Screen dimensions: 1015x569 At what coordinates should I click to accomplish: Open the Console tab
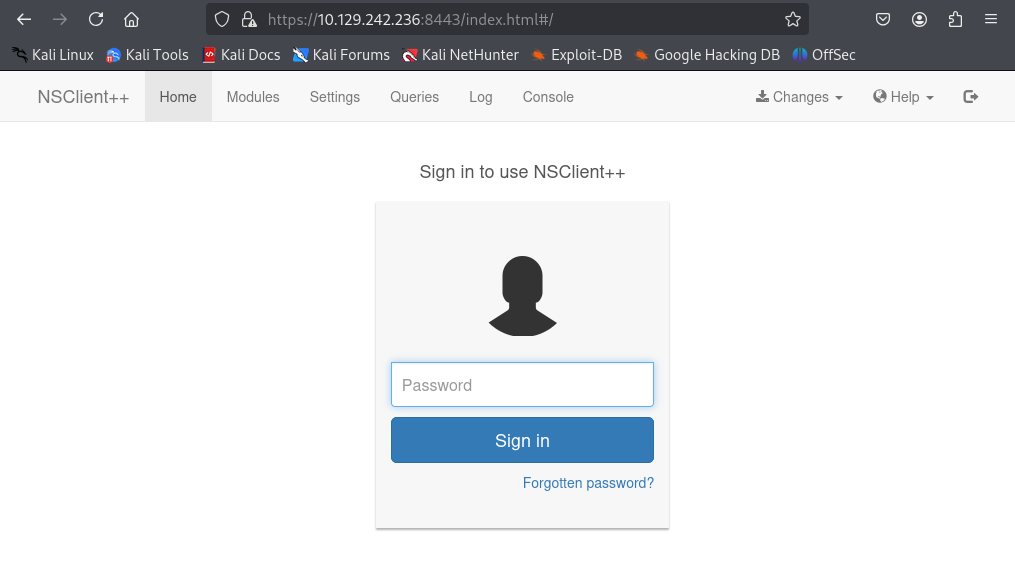tap(548, 96)
